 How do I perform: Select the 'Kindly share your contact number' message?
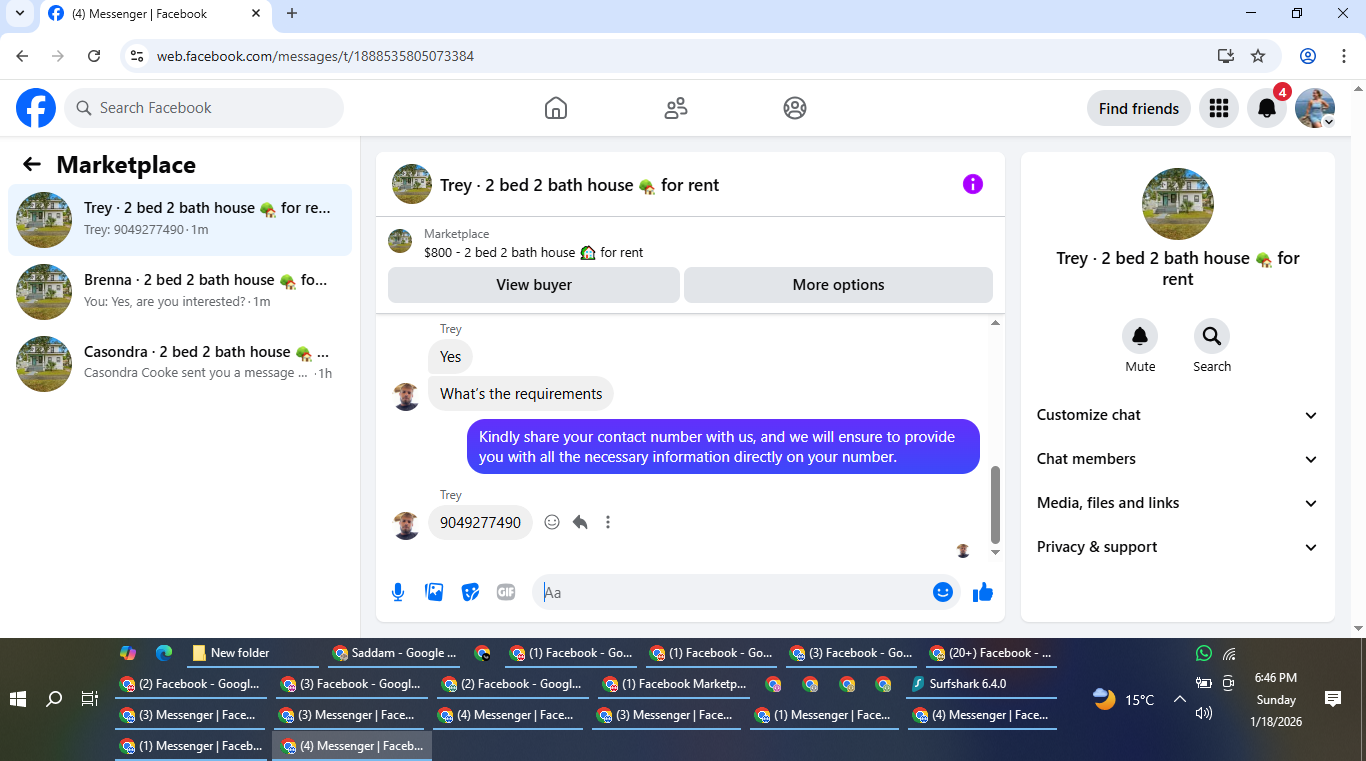click(723, 447)
